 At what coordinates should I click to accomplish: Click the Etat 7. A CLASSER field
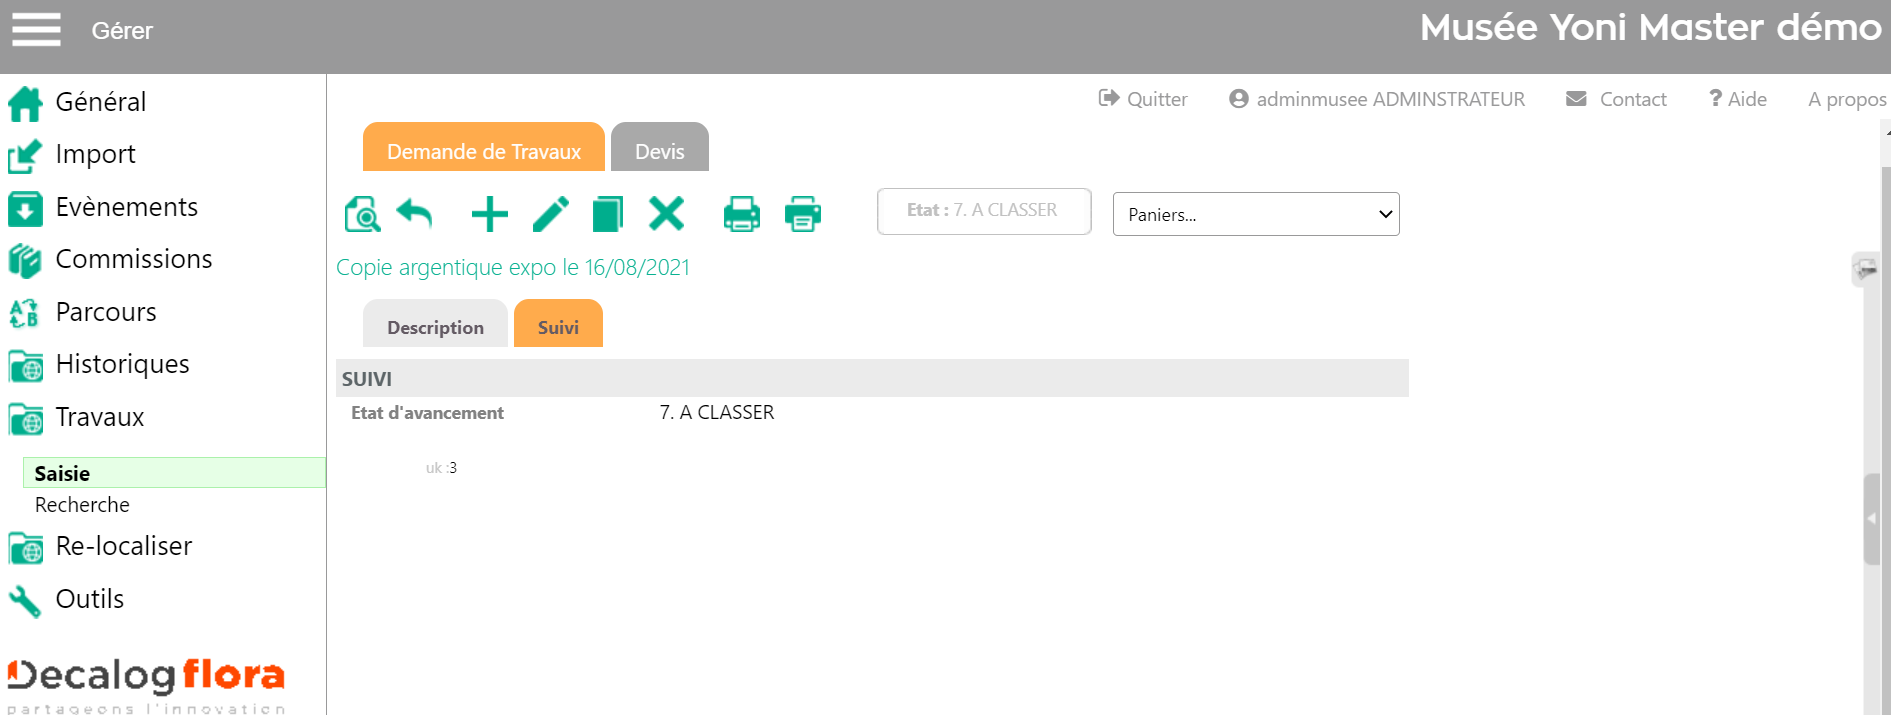click(983, 211)
